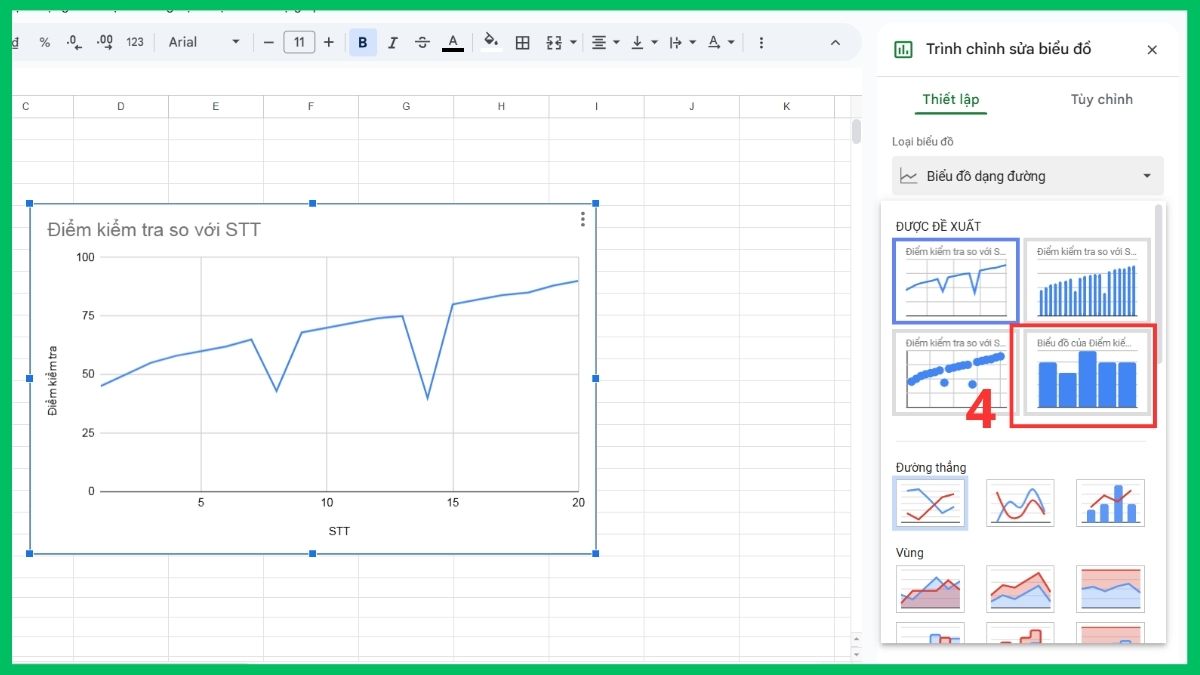Click the font size input field
The height and width of the screenshot is (675, 1200).
pyautogui.click(x=298, y=42)
